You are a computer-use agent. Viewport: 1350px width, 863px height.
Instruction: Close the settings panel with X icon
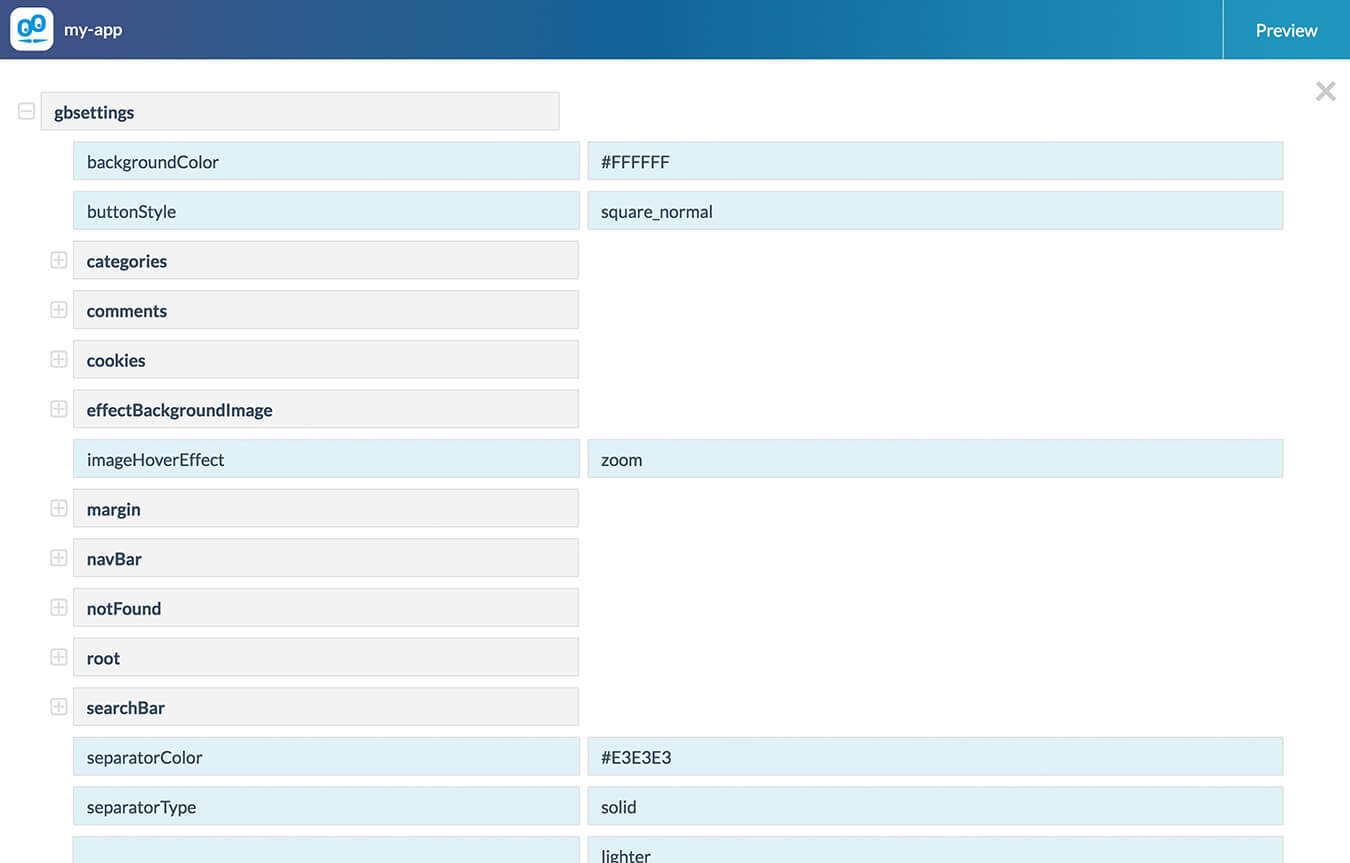click(x=1325, y=92)
